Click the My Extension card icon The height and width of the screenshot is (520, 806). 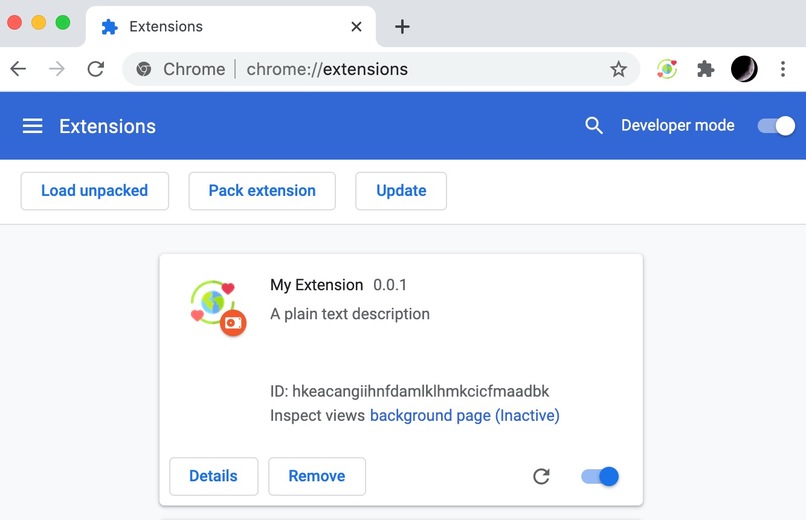point(217,308)
